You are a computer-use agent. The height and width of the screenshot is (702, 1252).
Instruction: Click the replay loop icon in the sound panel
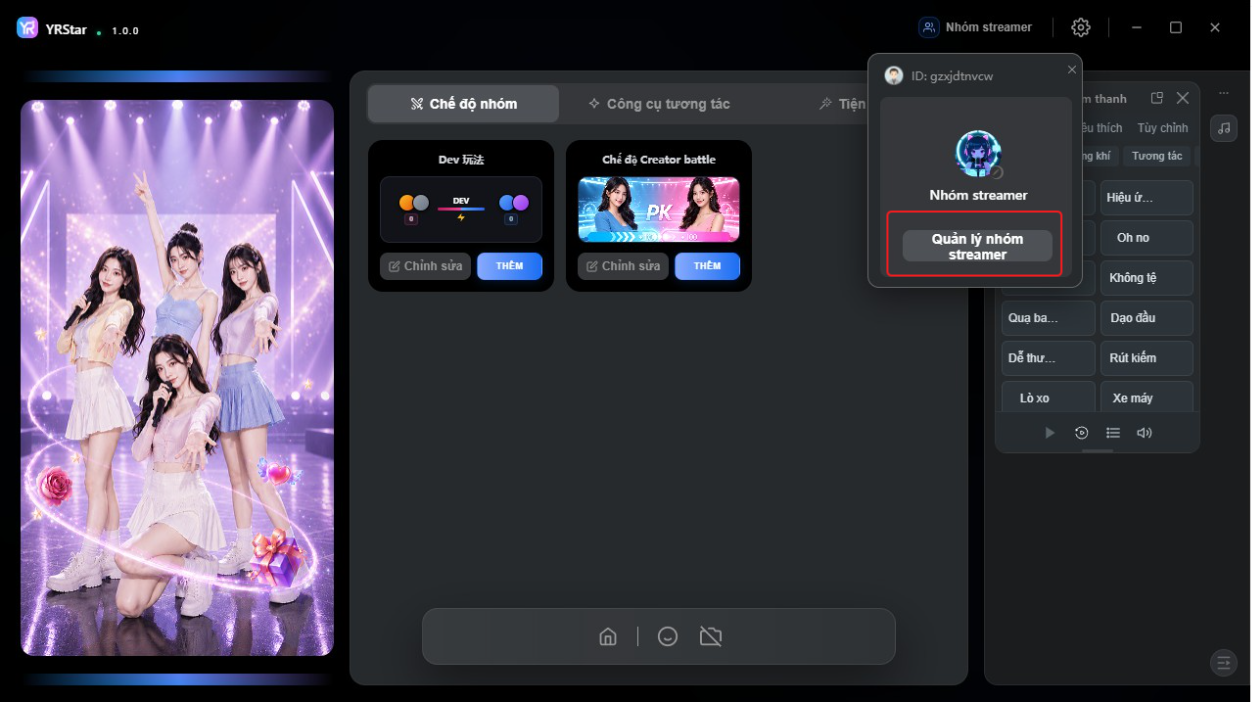coord(1081,433)
